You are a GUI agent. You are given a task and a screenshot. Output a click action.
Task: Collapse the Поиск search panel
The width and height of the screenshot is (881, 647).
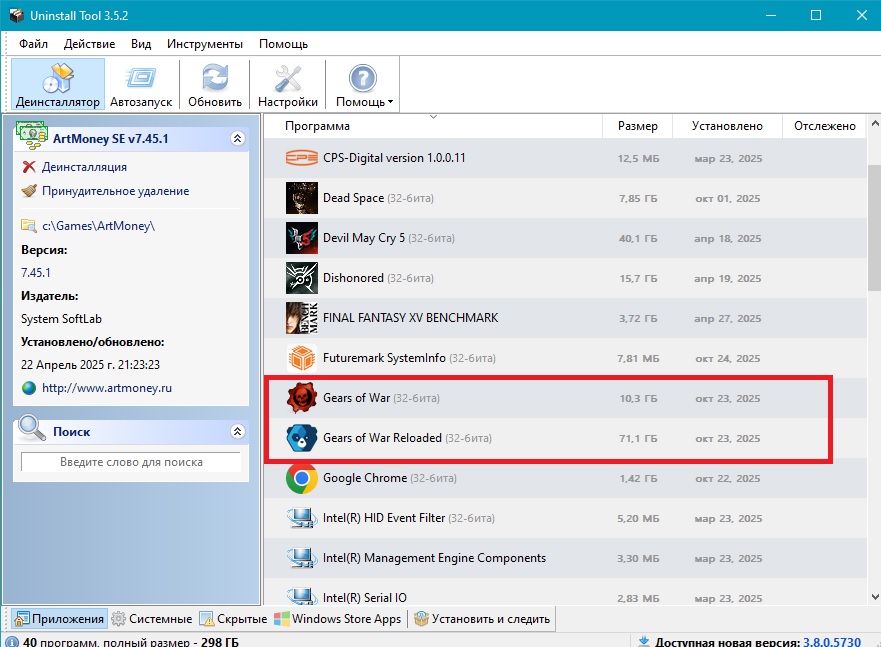coord(238,431)
